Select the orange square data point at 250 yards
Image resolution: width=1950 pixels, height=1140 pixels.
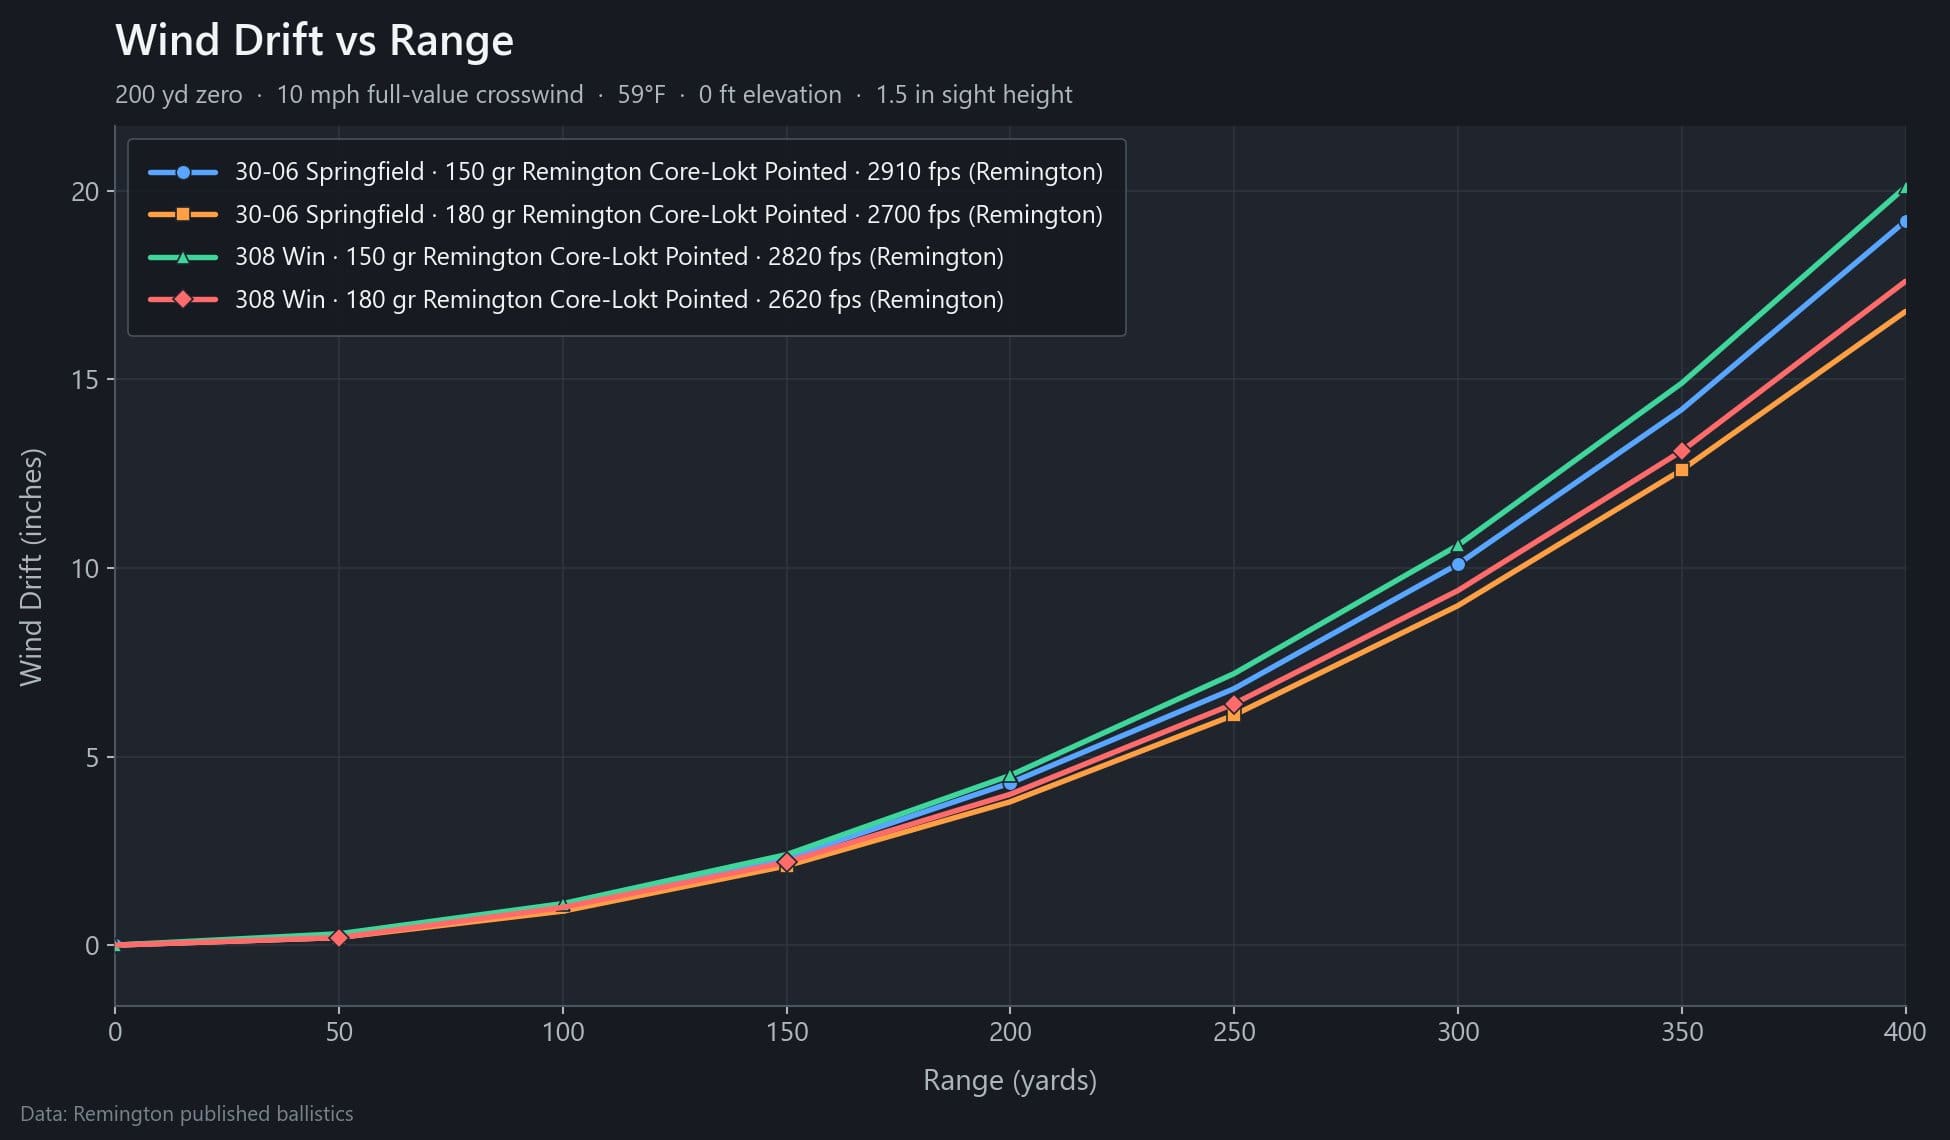(1234, 715)
